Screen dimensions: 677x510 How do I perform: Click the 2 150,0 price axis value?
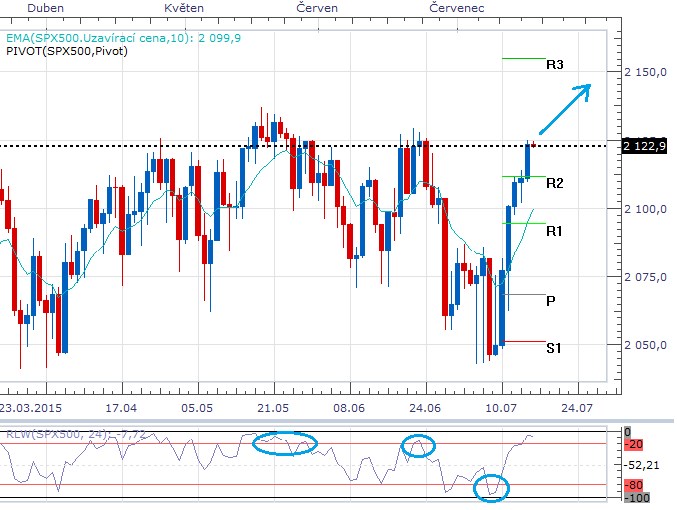(645, 72)
